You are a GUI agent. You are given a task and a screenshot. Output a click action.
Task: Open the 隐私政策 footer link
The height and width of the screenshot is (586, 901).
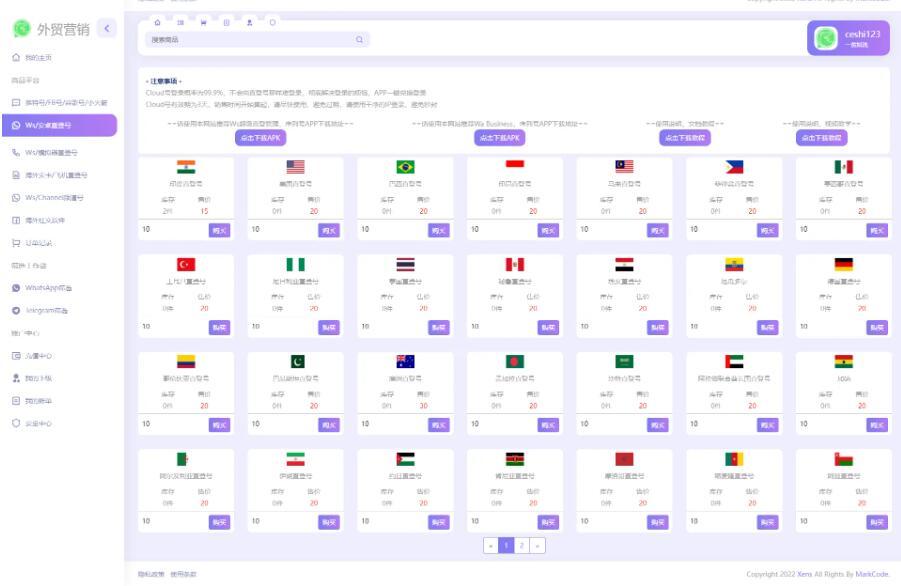[x=148, y=574]
